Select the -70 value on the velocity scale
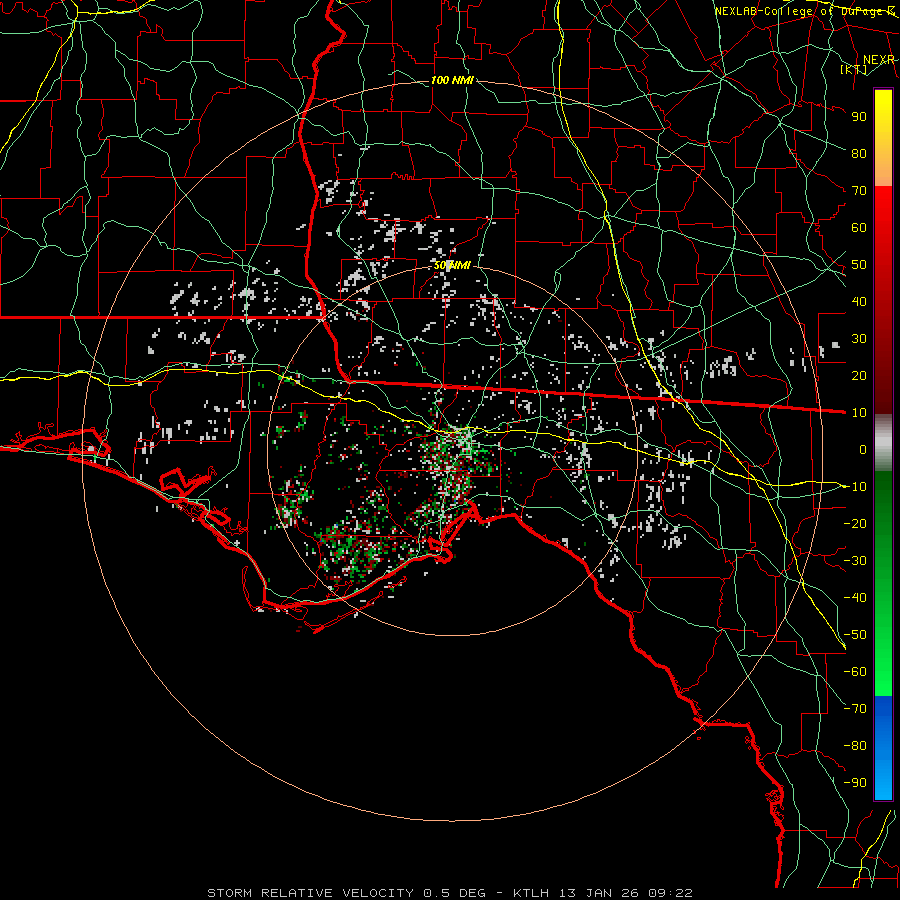Viewport: 900px width, 900px height. tap(855, 709)
